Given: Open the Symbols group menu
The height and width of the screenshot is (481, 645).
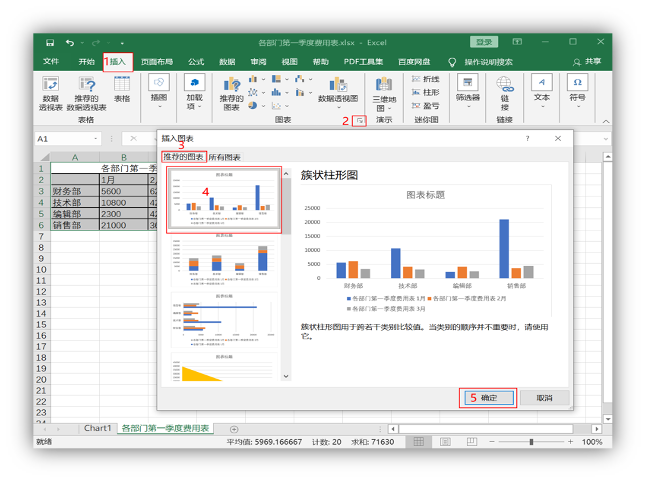Looking at the screenshot, I should point(578,91).
